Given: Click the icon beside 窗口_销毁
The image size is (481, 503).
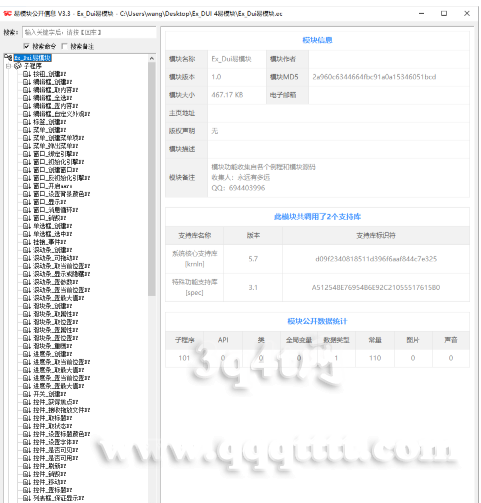Looking at the screenshot, I should (27, 218).
